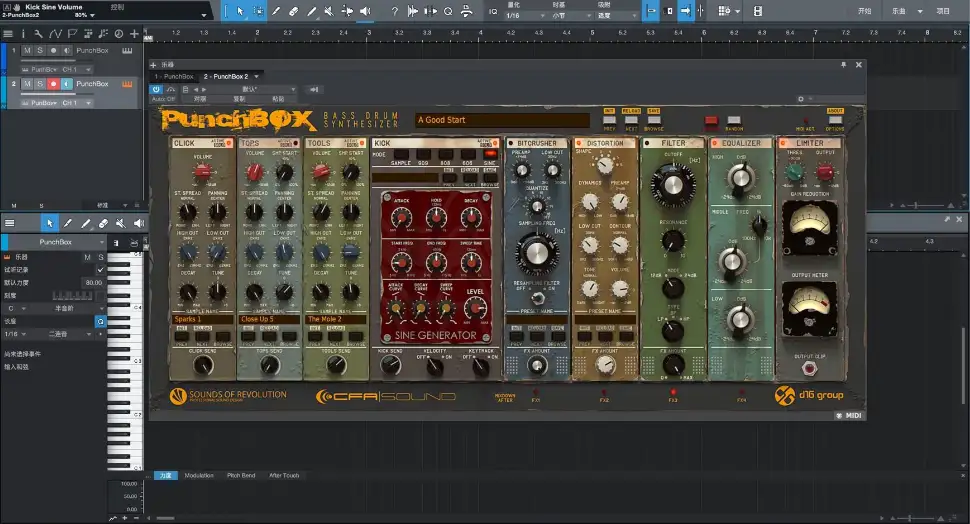970x524 pixels.
Task: Uncheck the audition notes checkbox
Action: 100,270
